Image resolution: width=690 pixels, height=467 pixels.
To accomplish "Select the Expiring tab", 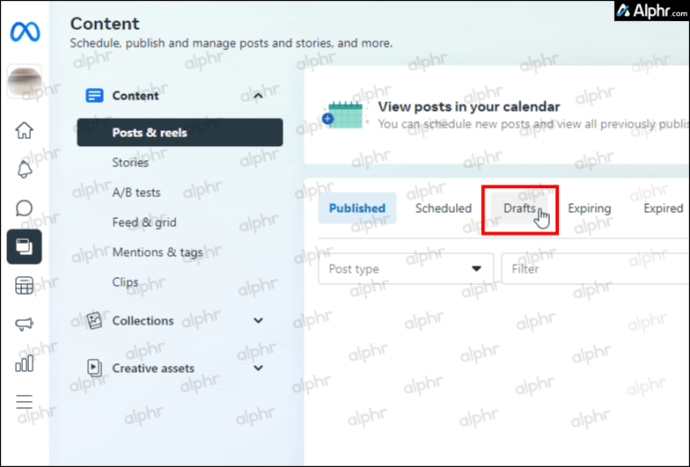I will (x=589, y=208).
